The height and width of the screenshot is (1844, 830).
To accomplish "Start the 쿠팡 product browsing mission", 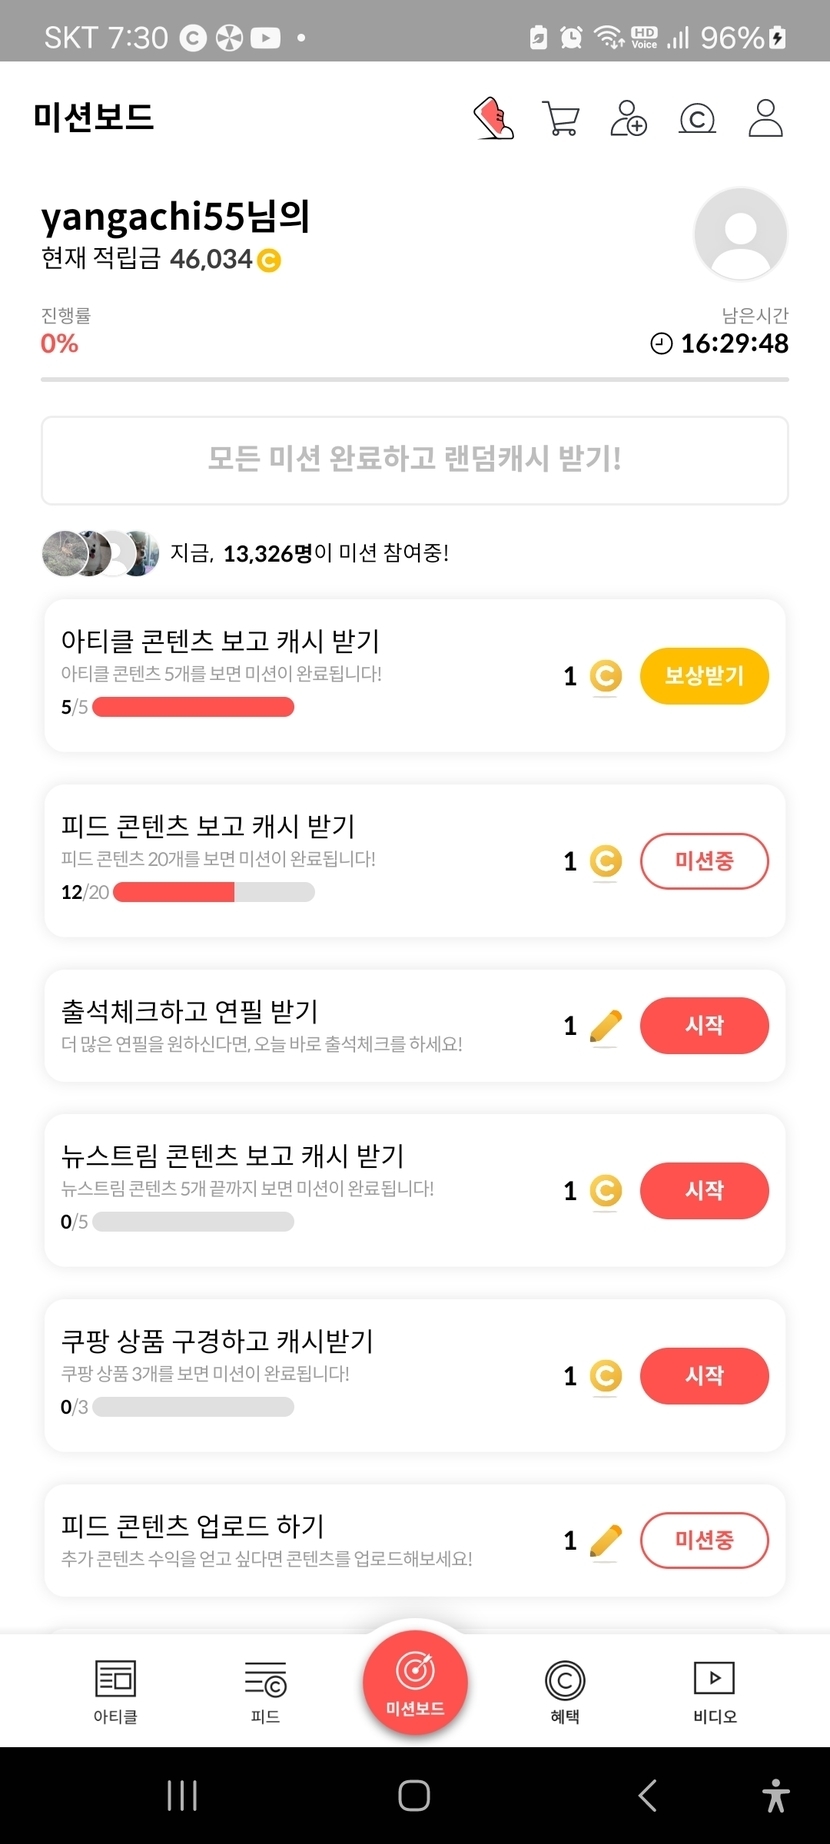I will [704, 1376].
